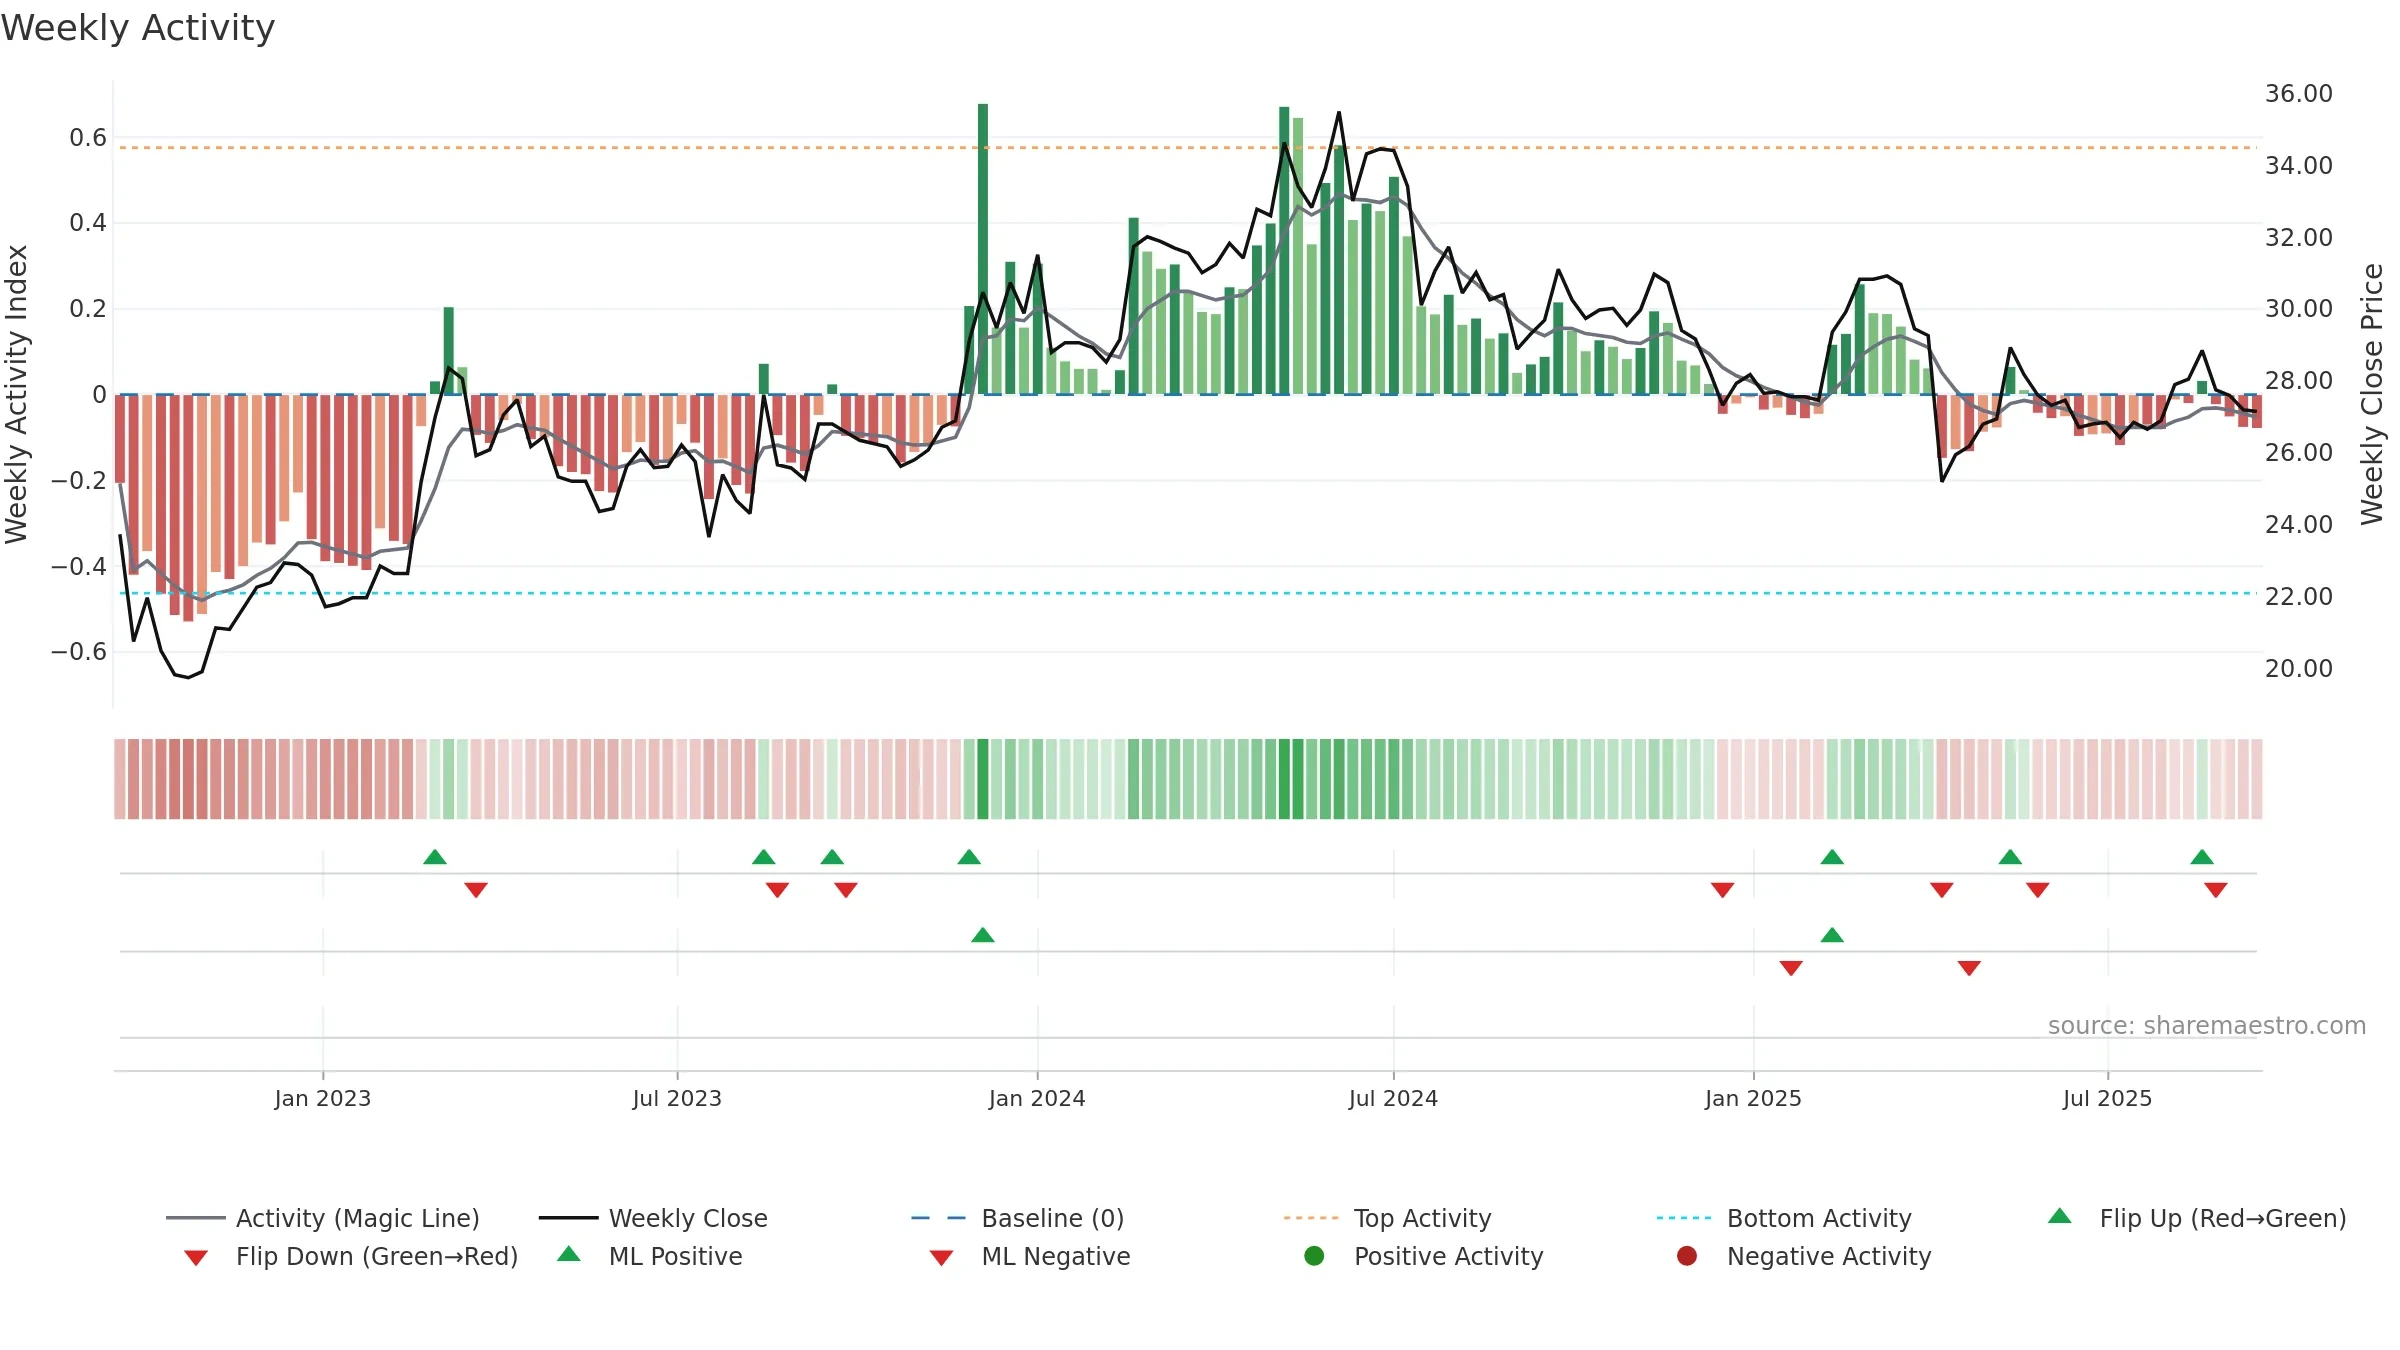The height and width of the screenshot is (1350, 2400).
Task: Click the 22.00 price tick label
Action: (2299, 597)
